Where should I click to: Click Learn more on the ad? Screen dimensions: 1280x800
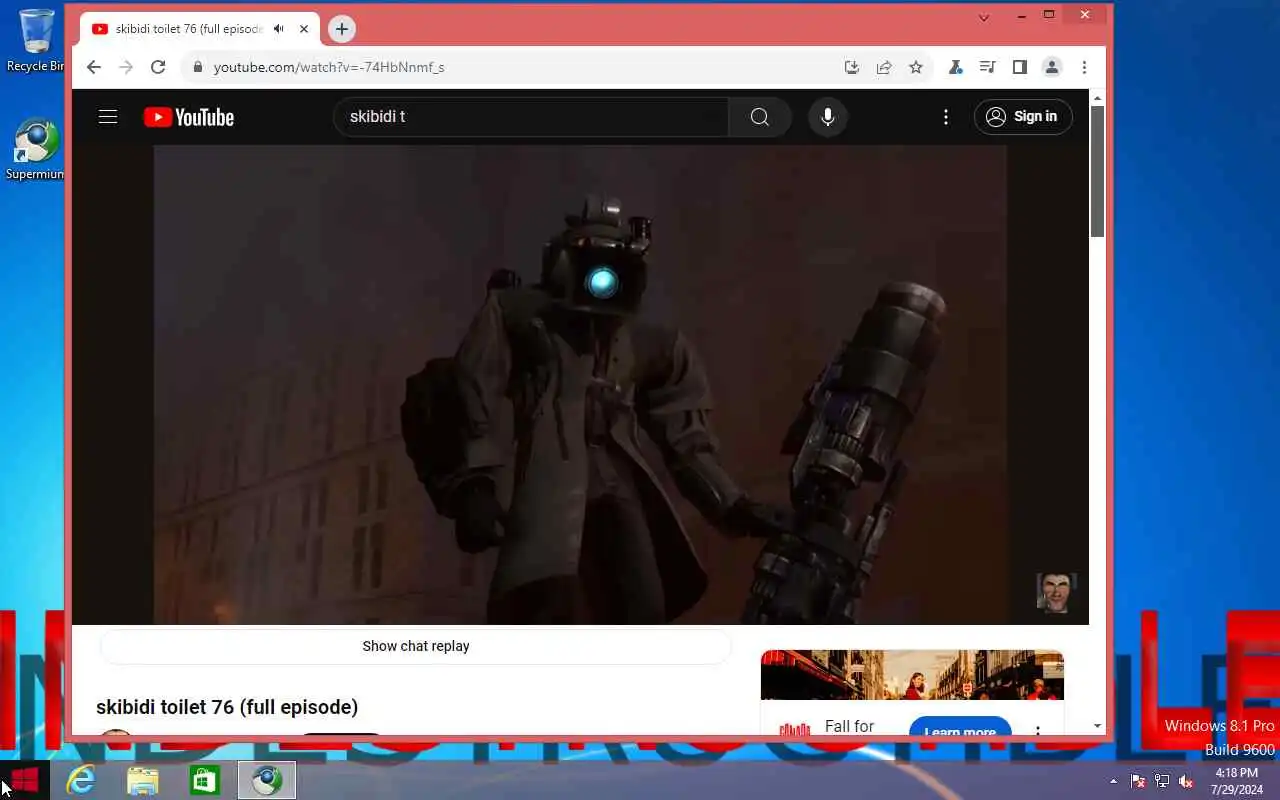(x=960, y=728)
